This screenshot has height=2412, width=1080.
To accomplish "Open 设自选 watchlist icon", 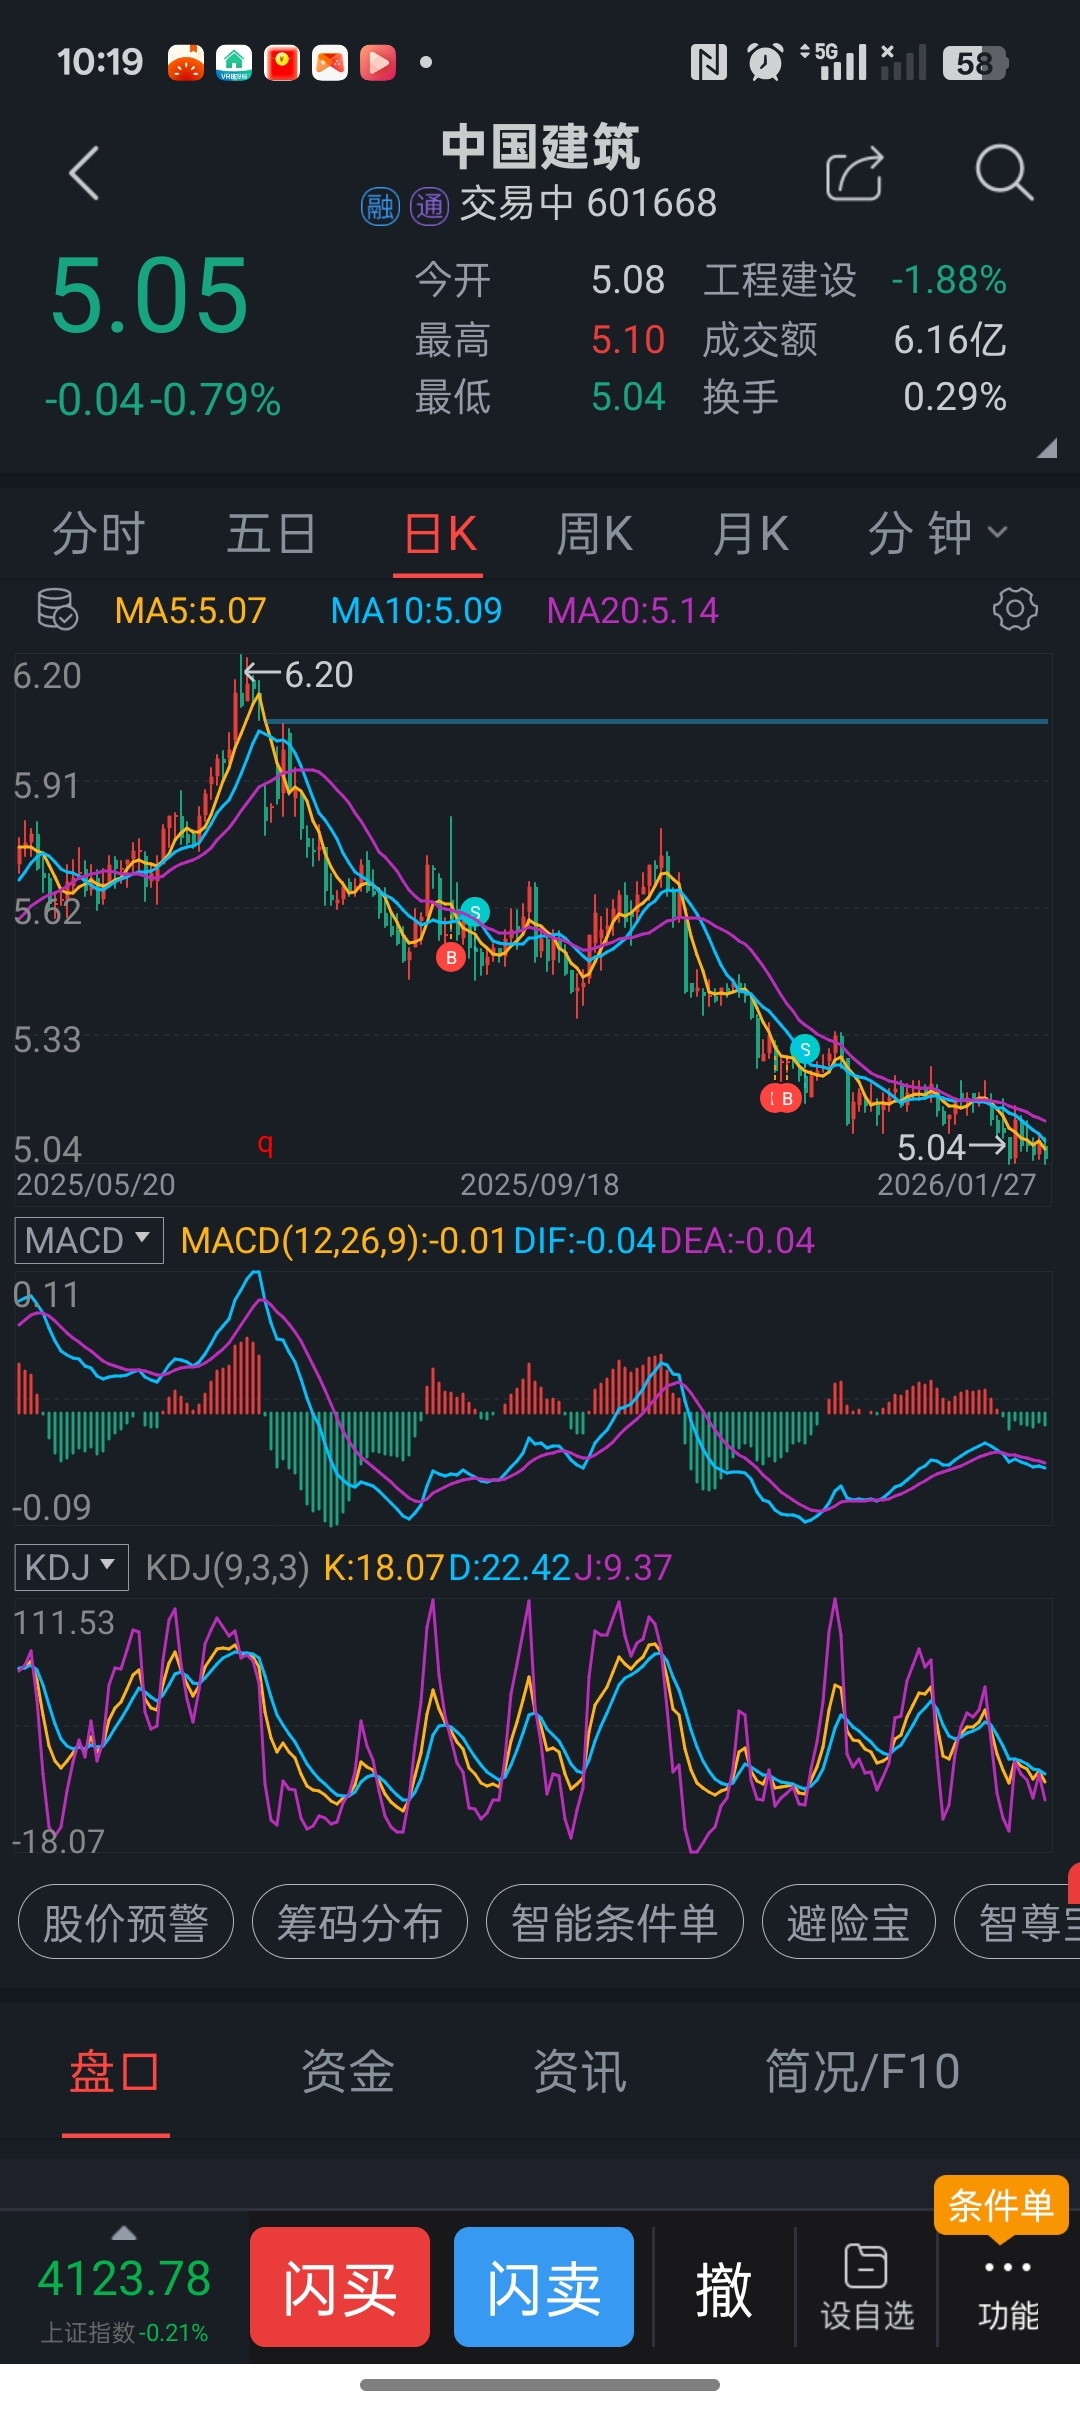I will coord(867,2287).
